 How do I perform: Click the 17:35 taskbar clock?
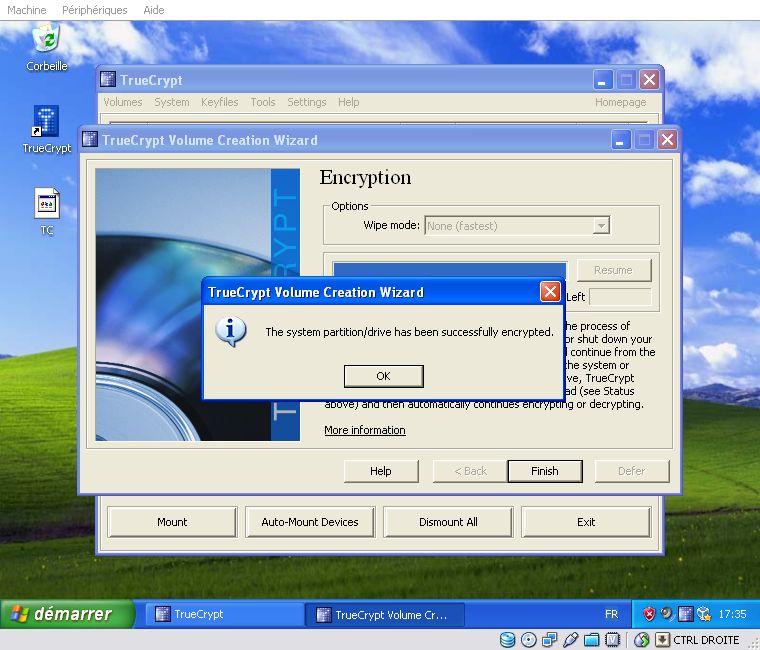732,614
